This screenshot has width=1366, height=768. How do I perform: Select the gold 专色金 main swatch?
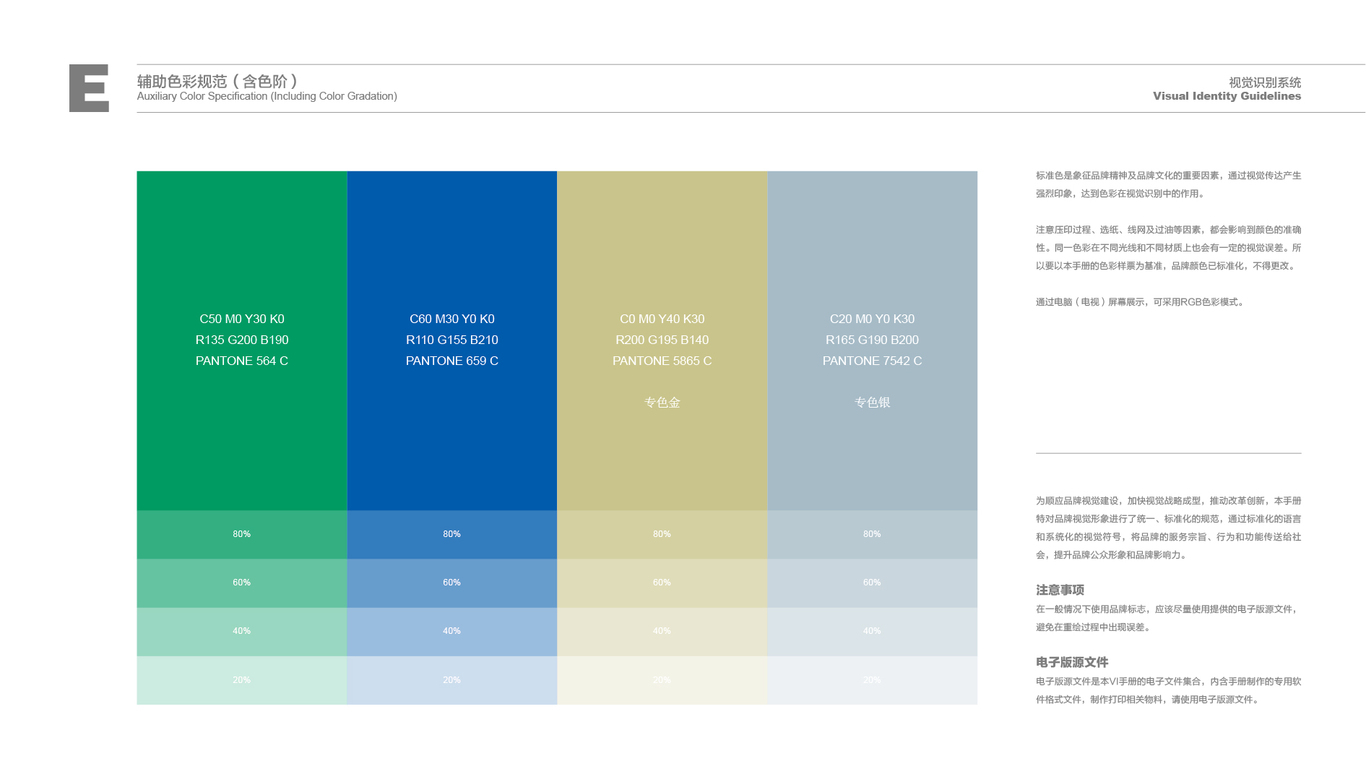pos(662,340)
